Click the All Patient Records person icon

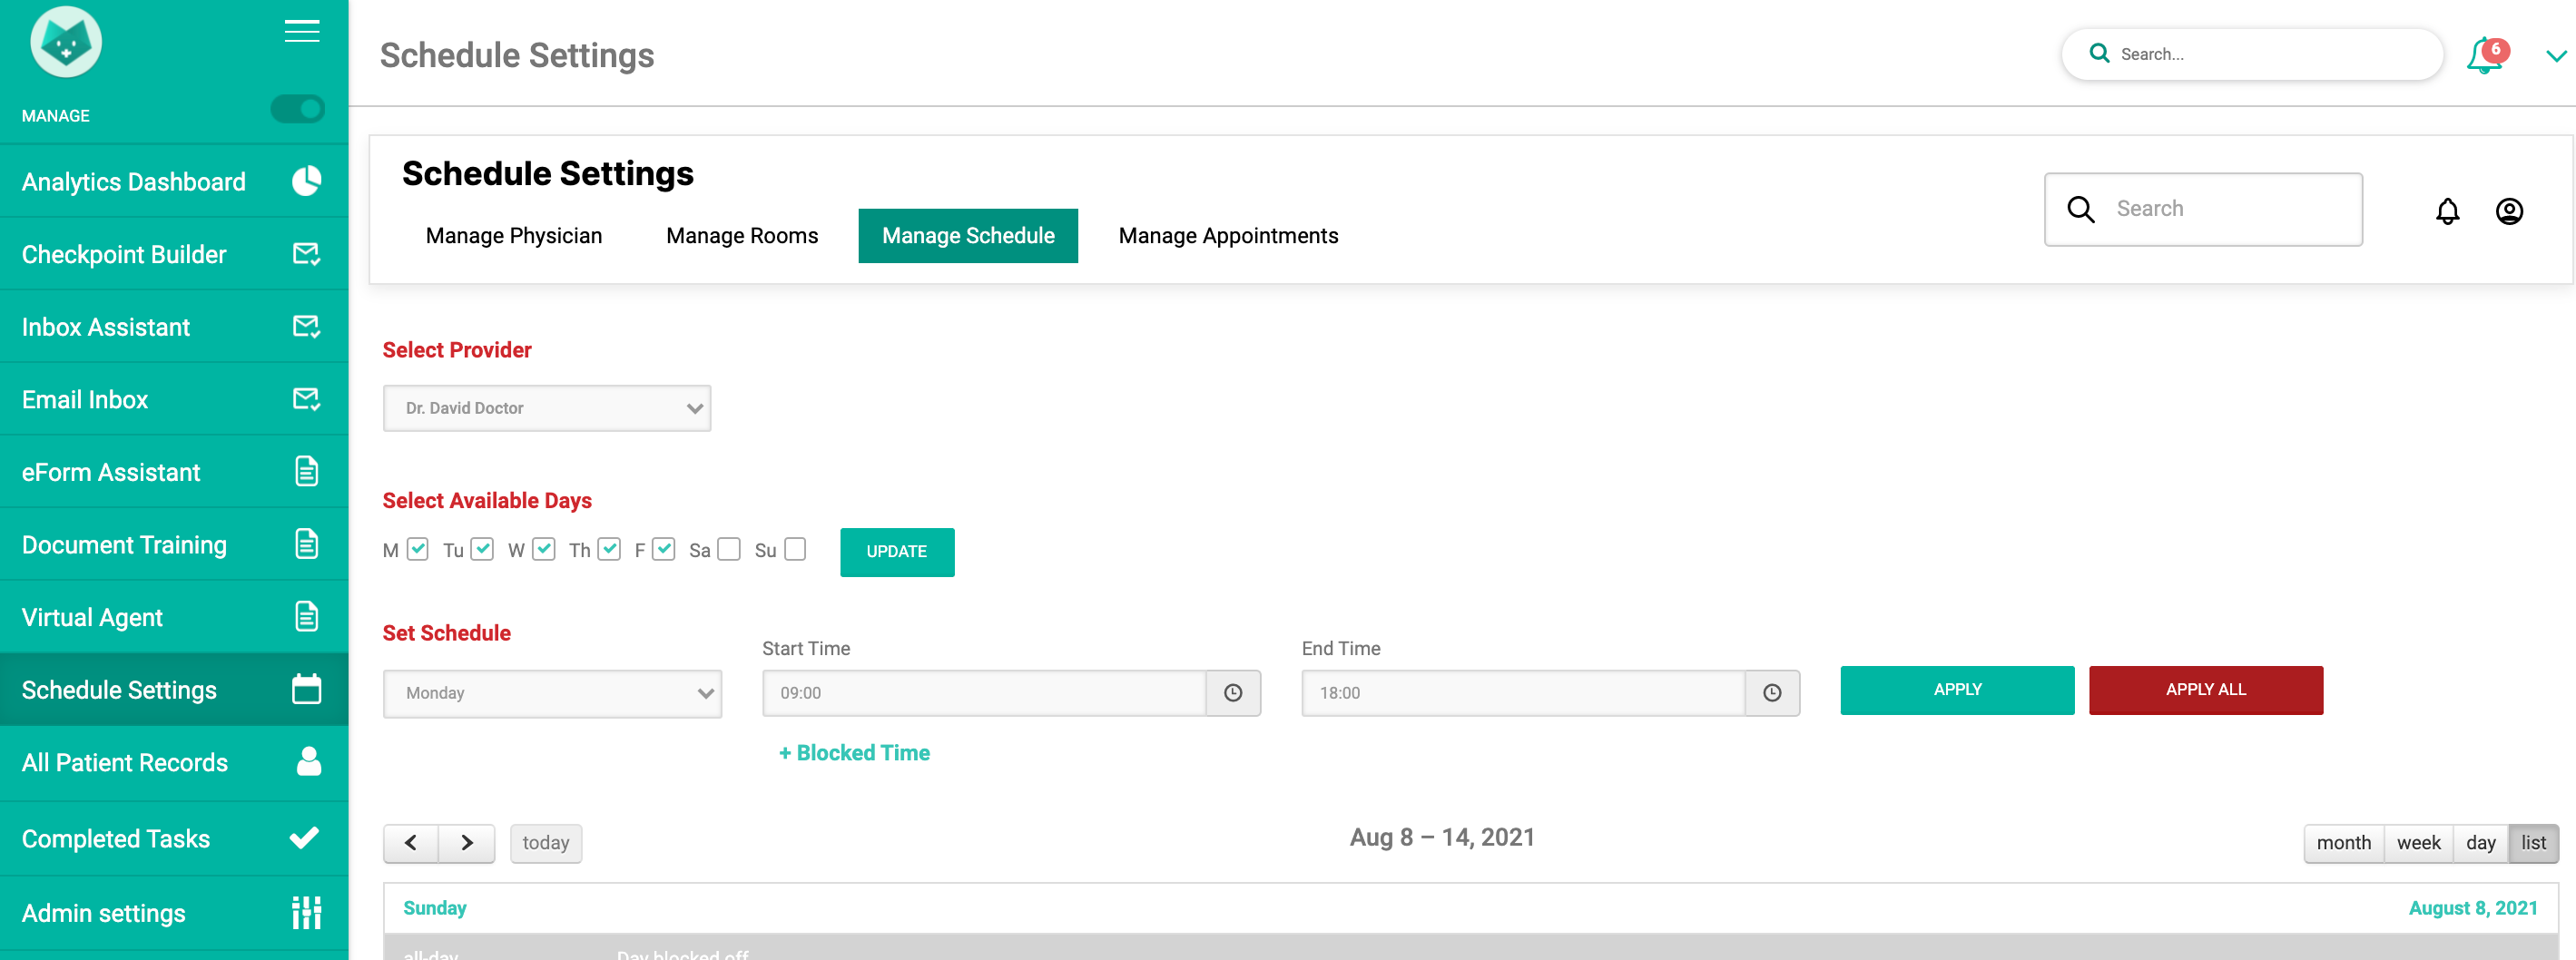tap(309, 761)
